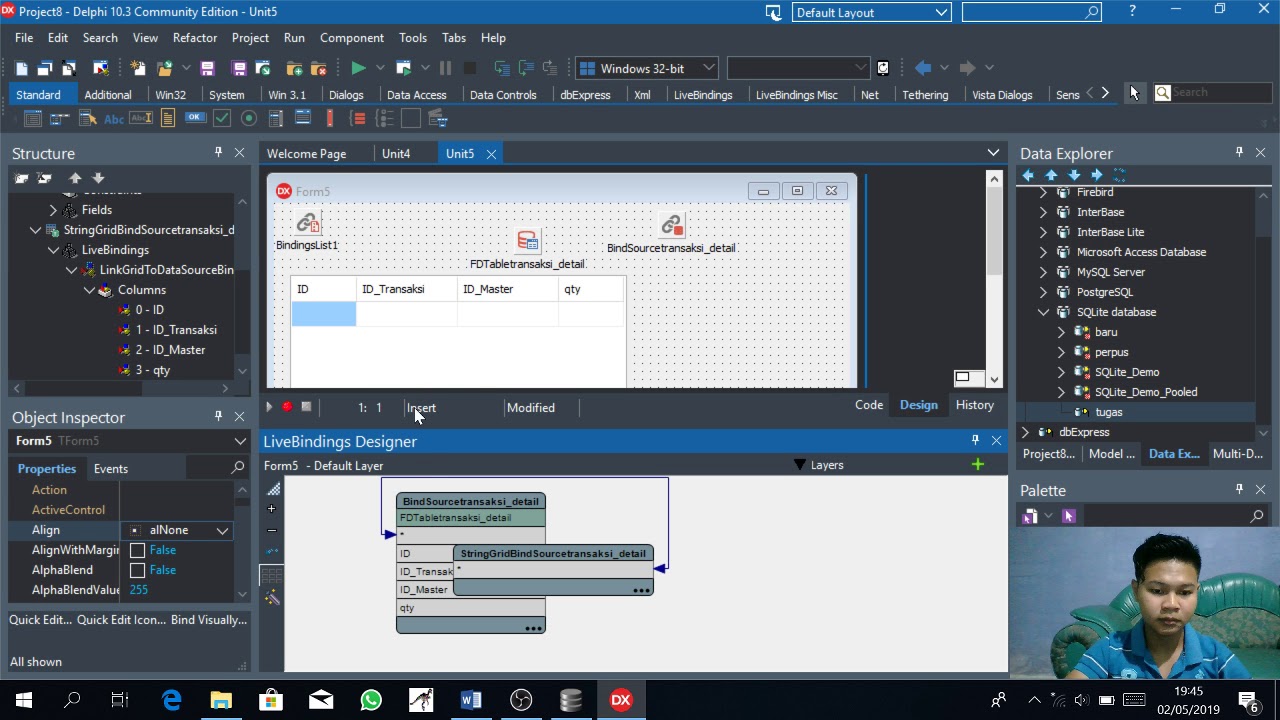Open the Refactor menu
The height and width of the screenshot is (720, 1280).
point(195,37)
